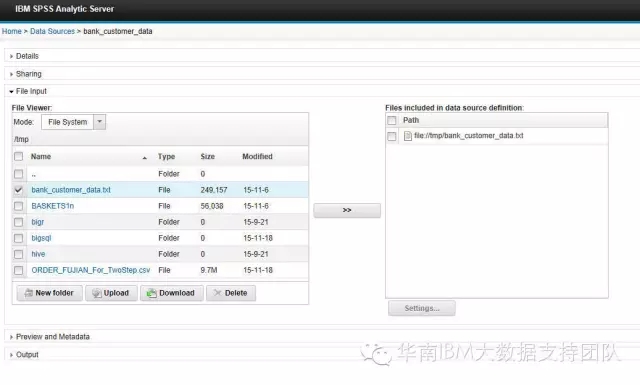Click the file://tmp/bank_customer_data.txt path entry
The height and width of the screenshot is (385, 640).
pyautogui.click(x=469, y=136)
